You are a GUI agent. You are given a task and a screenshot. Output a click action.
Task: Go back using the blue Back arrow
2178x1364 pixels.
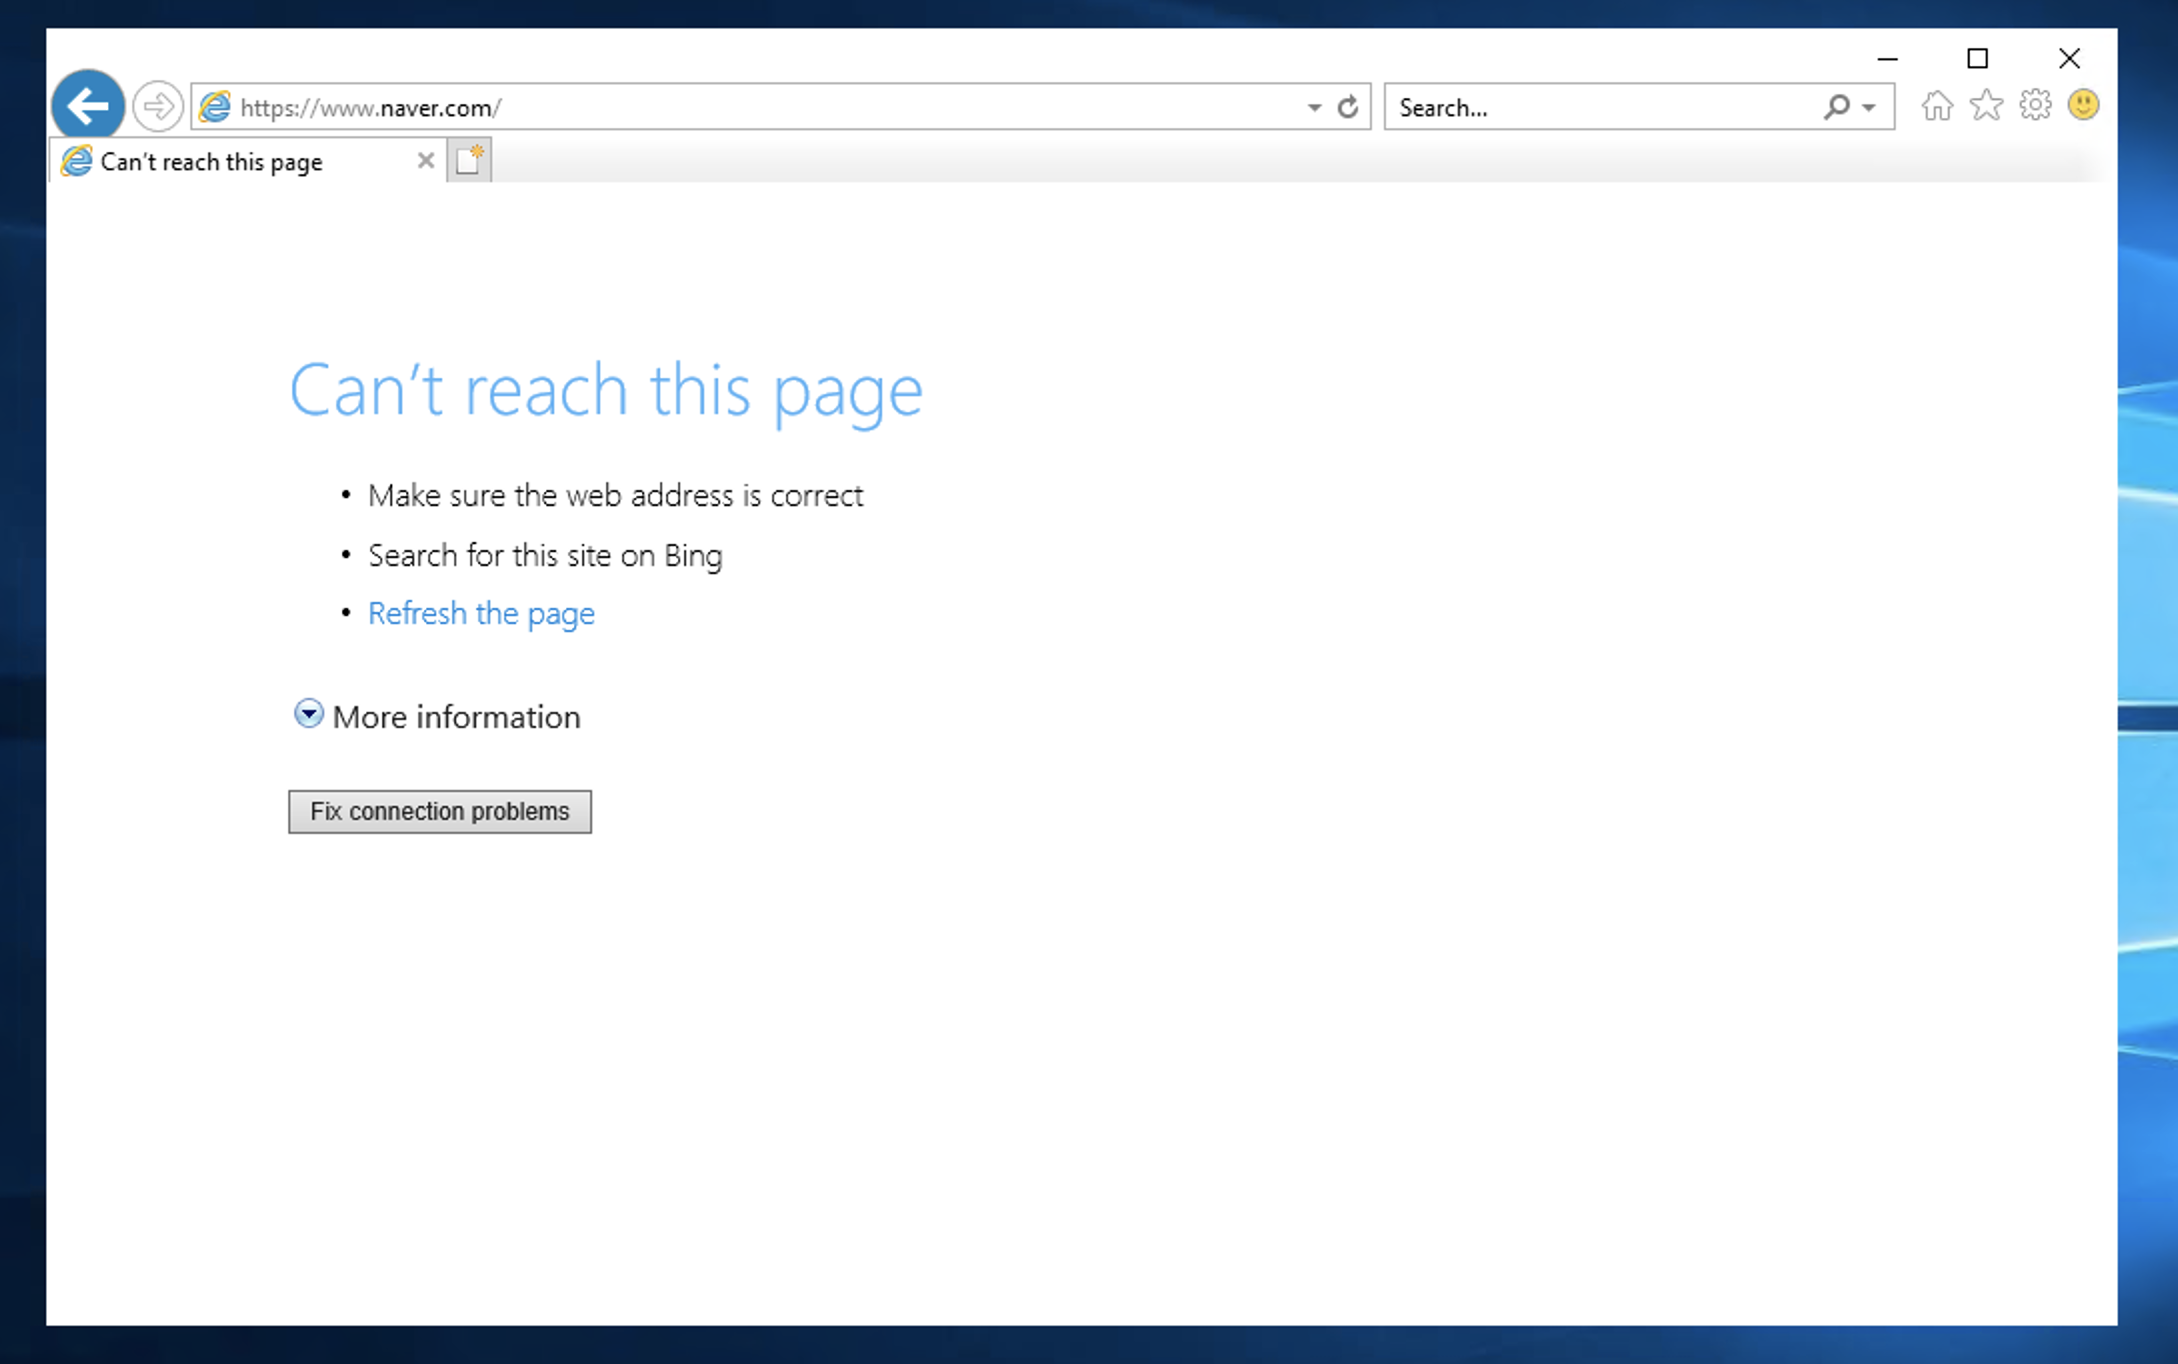point(88,106)
